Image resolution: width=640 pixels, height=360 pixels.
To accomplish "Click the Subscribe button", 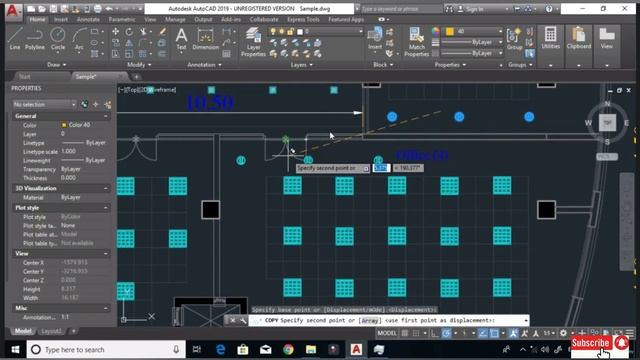I will [590, 343].
